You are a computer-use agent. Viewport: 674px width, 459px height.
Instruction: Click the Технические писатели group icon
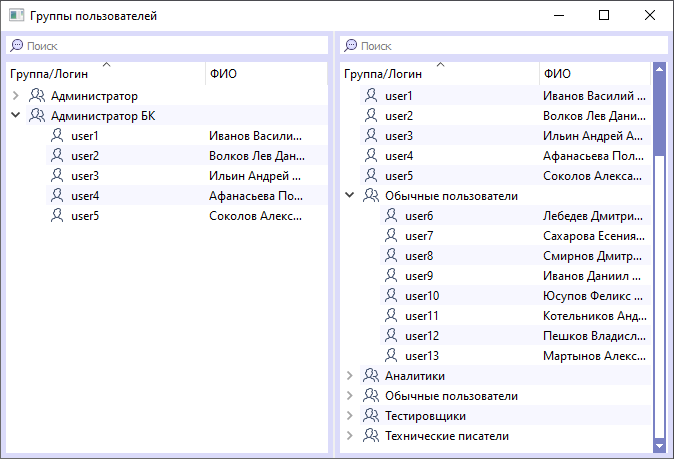[371, 436]
